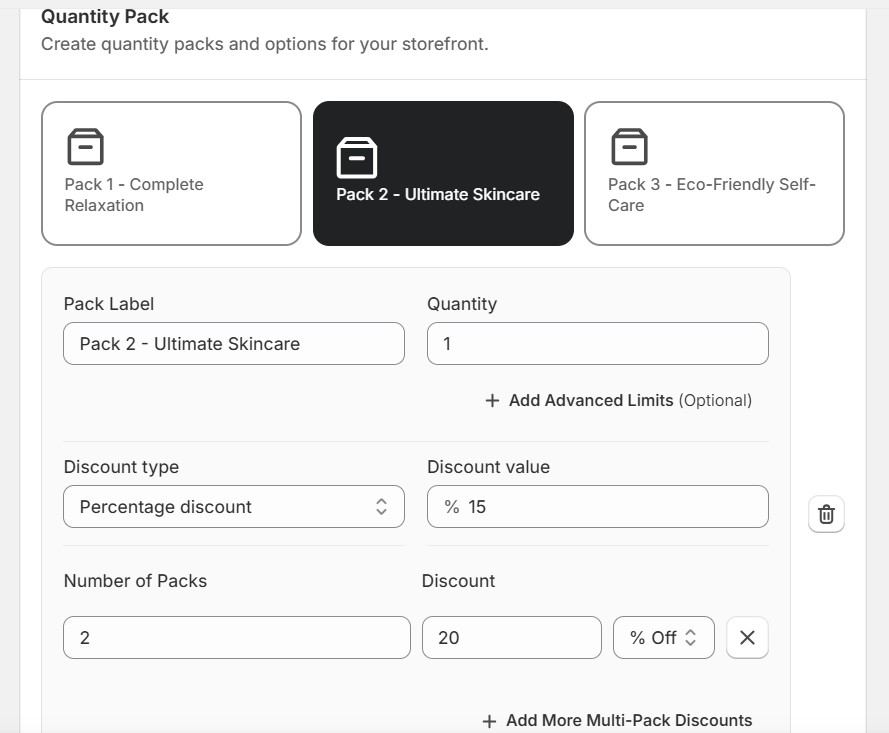
Task: Click the multi-pack Discount field showing 20
Action: tap(511, 638)
